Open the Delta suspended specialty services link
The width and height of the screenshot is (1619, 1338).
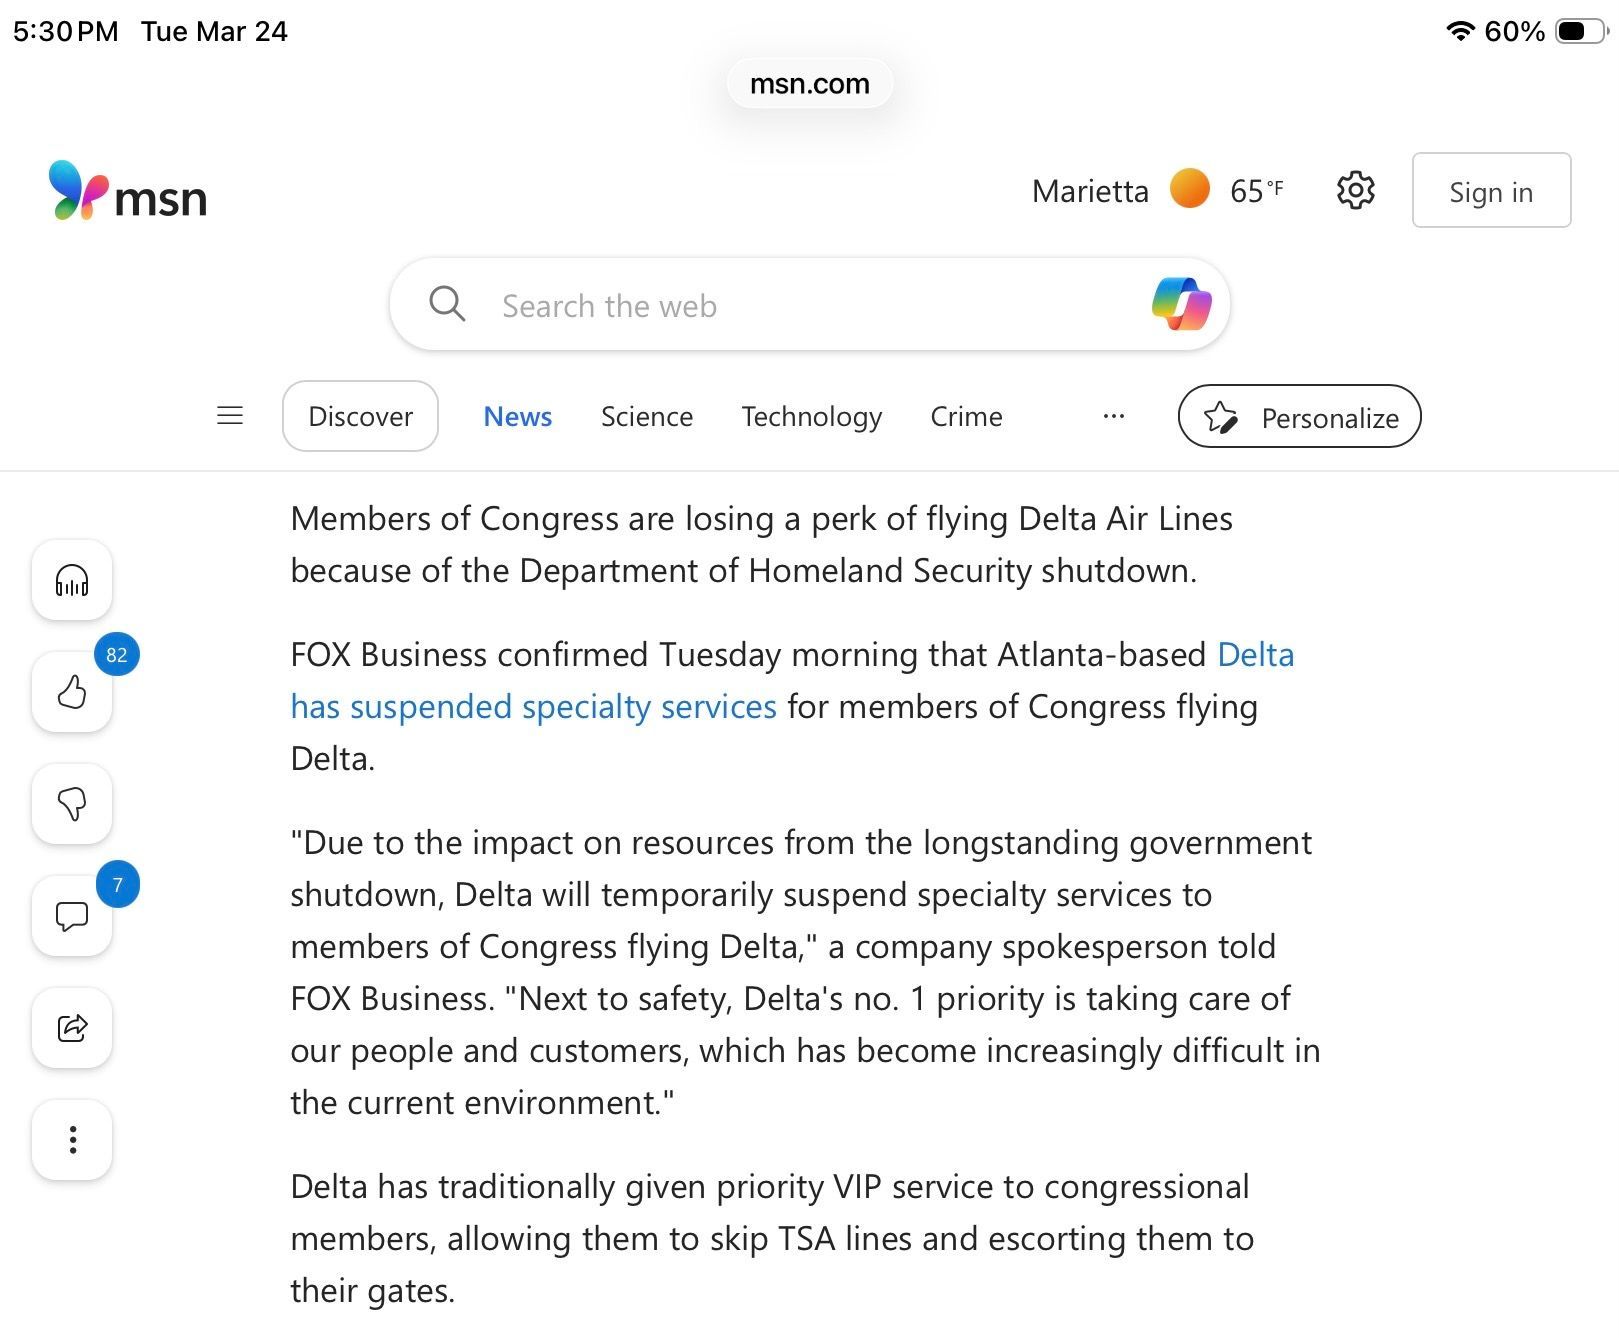533,707
